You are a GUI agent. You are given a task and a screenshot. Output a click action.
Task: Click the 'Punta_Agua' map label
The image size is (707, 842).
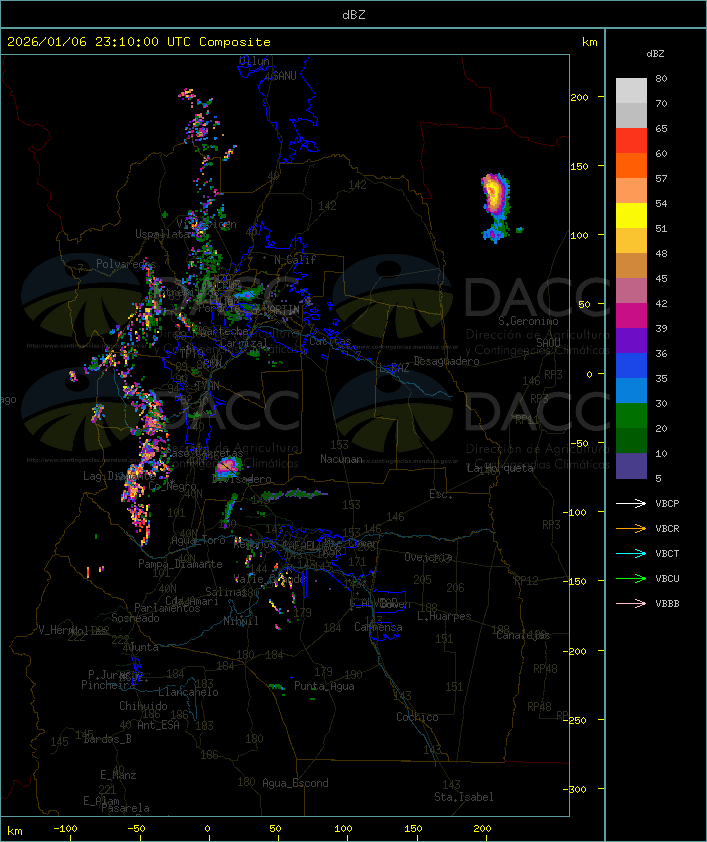pos(324,686)
